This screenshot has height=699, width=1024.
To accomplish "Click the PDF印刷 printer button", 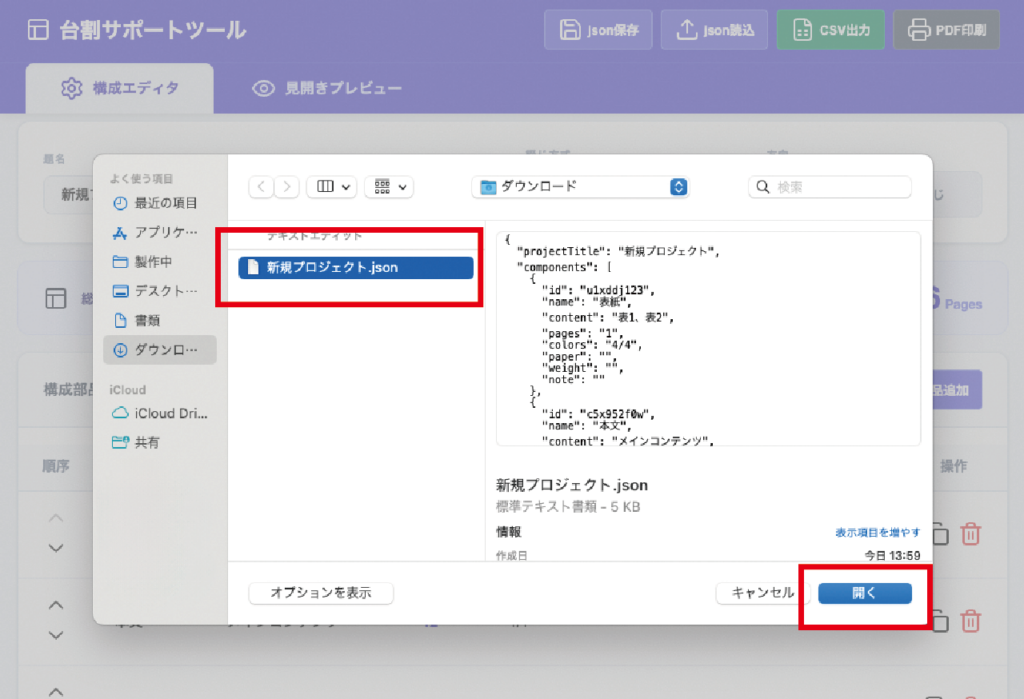I will (945, 30).
